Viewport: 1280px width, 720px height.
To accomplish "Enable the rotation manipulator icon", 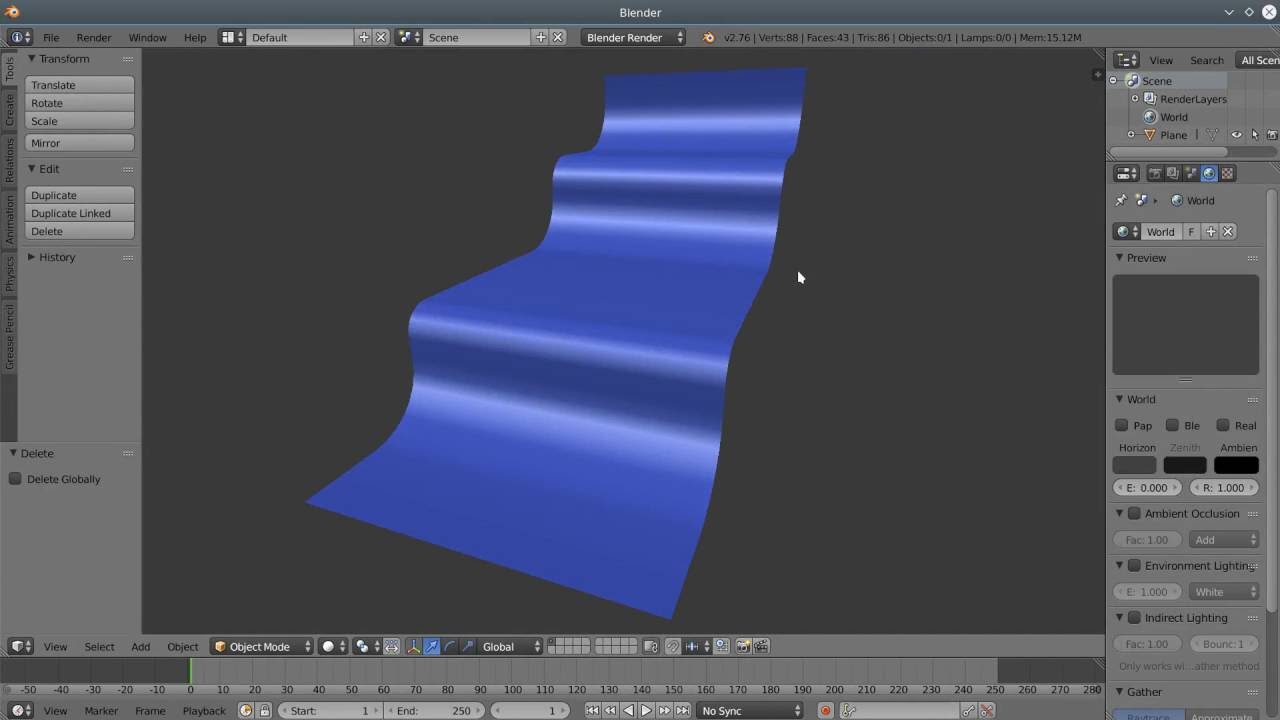I will click(x=448, y=646).
